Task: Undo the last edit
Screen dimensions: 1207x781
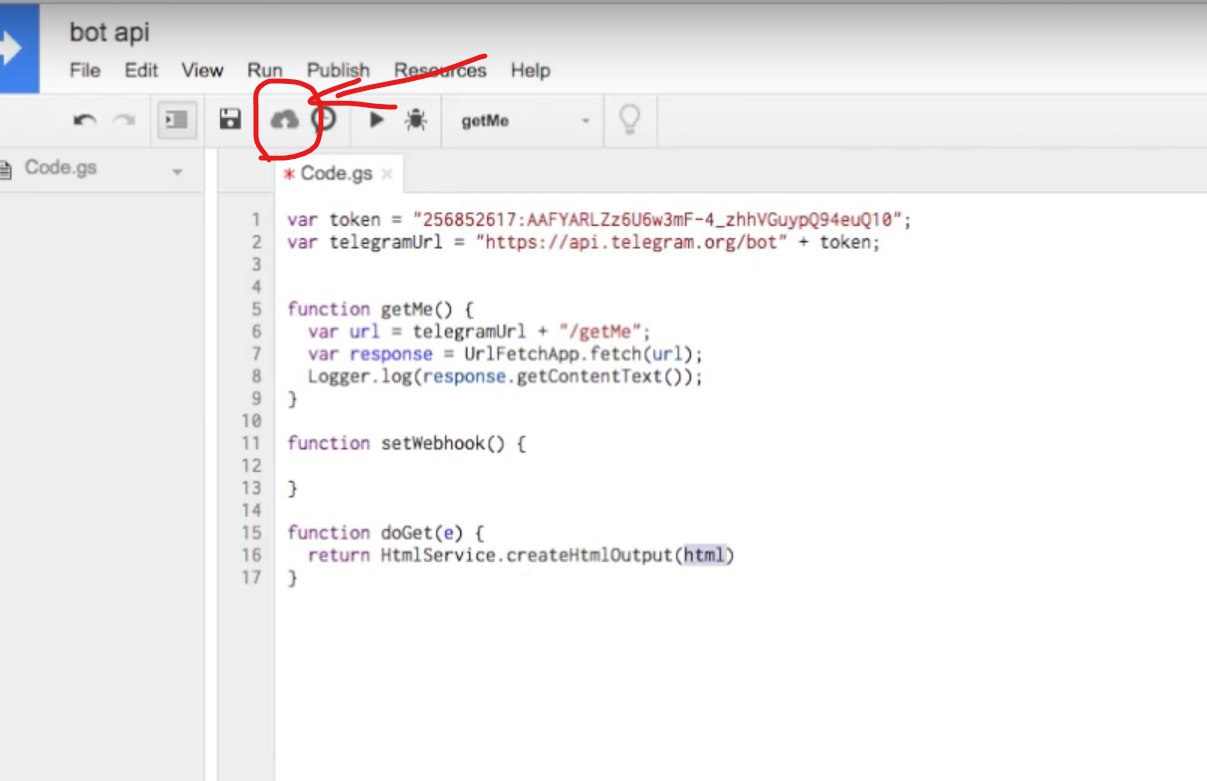Action: 85,121
